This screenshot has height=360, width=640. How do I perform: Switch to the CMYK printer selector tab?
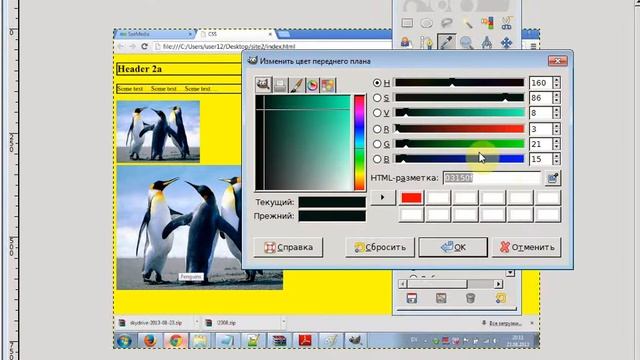point(280,85)
